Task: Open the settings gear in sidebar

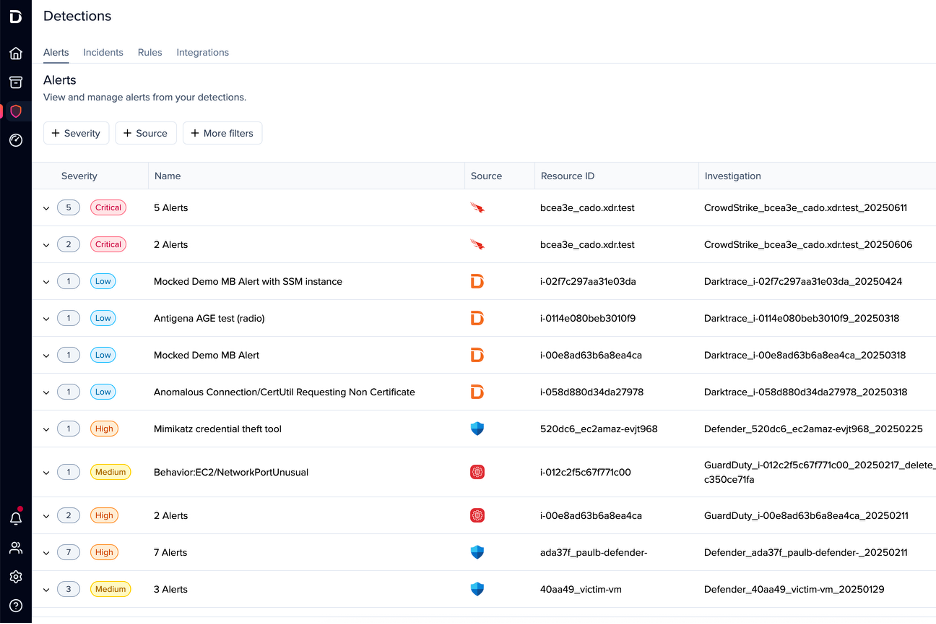Action: [15, 576]
